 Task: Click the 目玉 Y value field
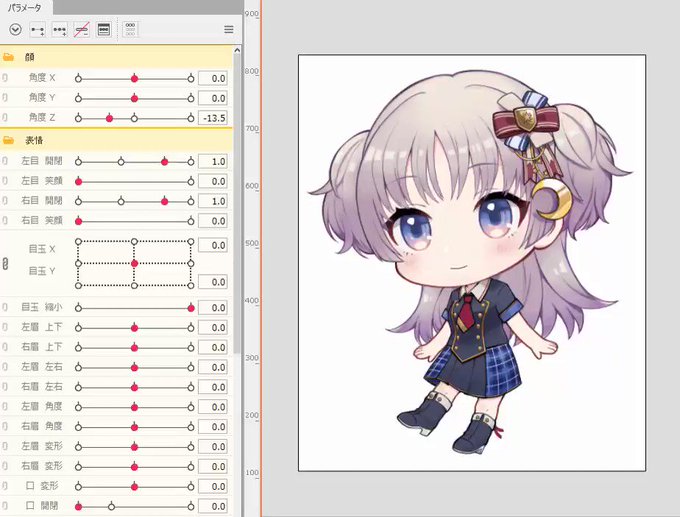(x=212, y=282)
